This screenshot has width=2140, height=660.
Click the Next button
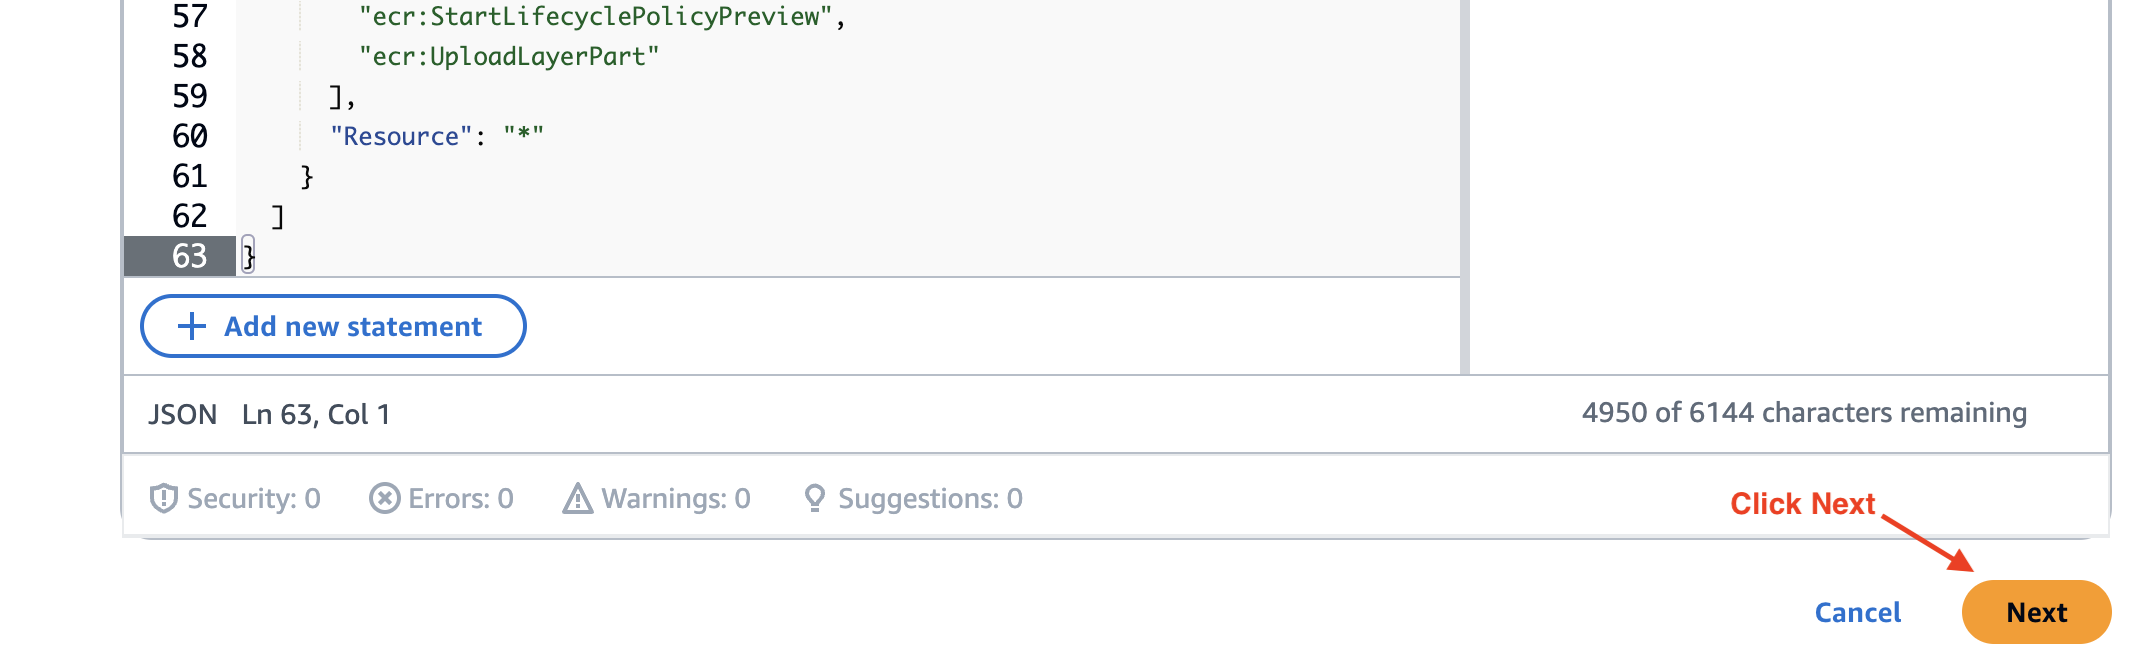coord(2037,612)
